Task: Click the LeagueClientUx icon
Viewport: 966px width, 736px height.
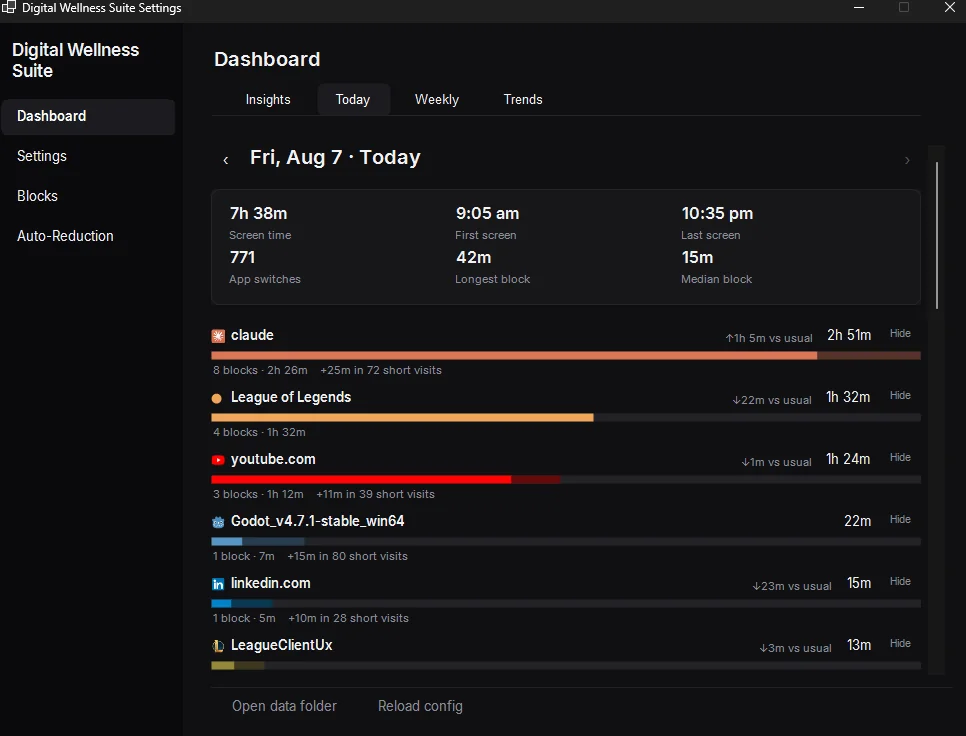Action: coord(218,646)
